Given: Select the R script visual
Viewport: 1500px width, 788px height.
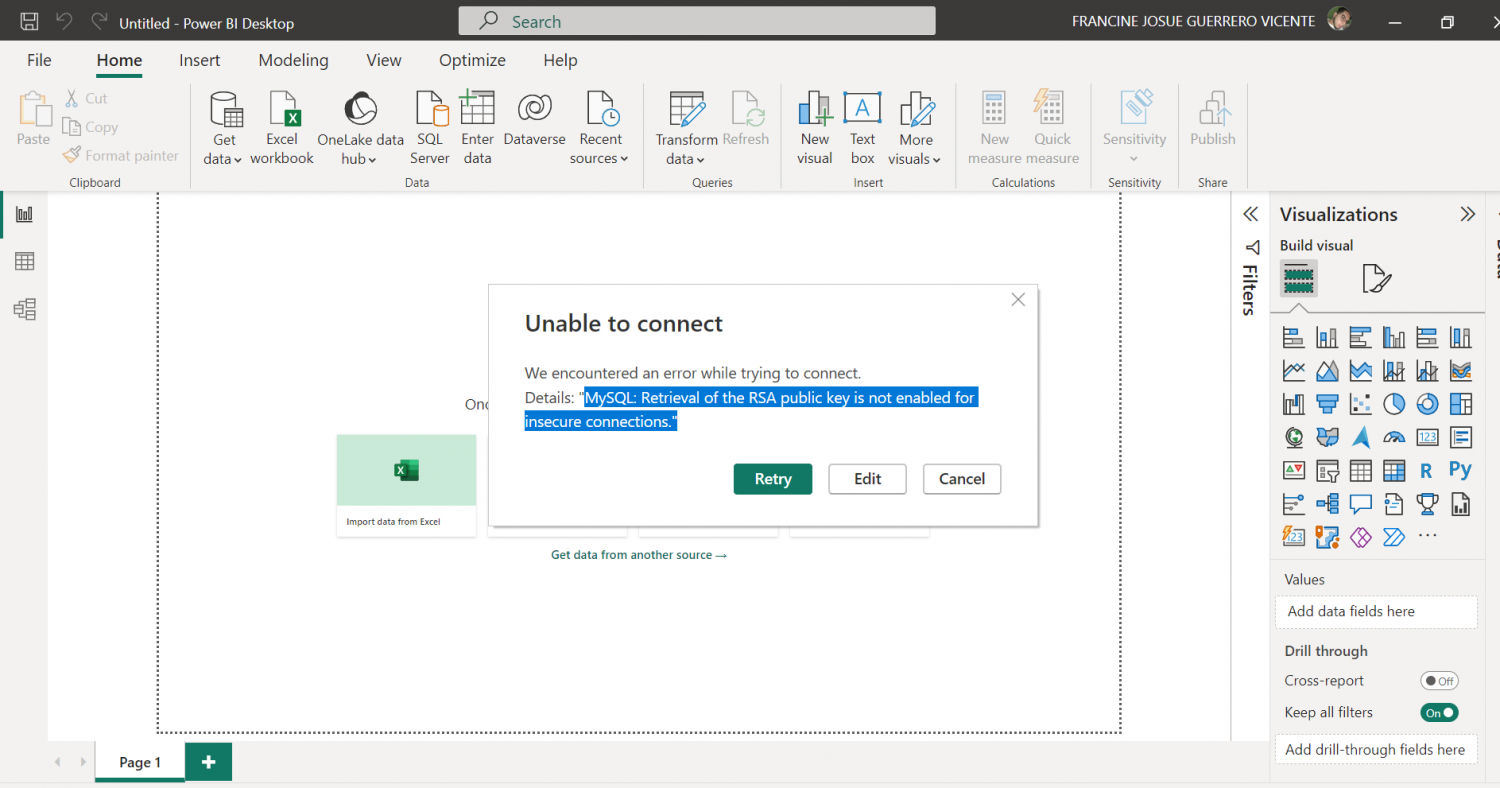Looking at the screenshot, I should [1427, 470].
